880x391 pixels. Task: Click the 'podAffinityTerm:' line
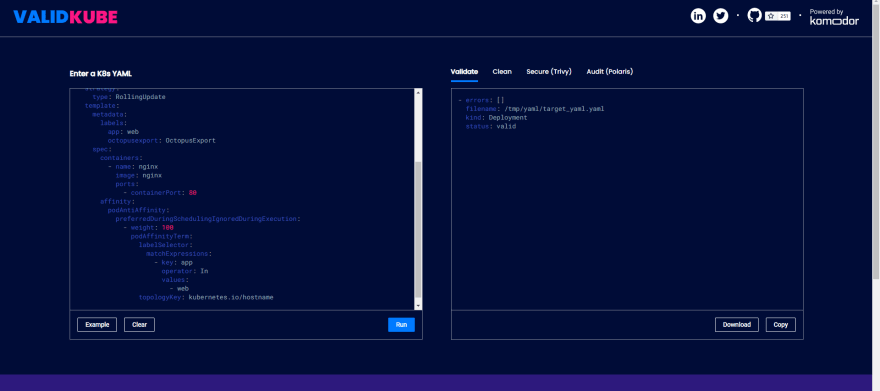pos(162,236)
